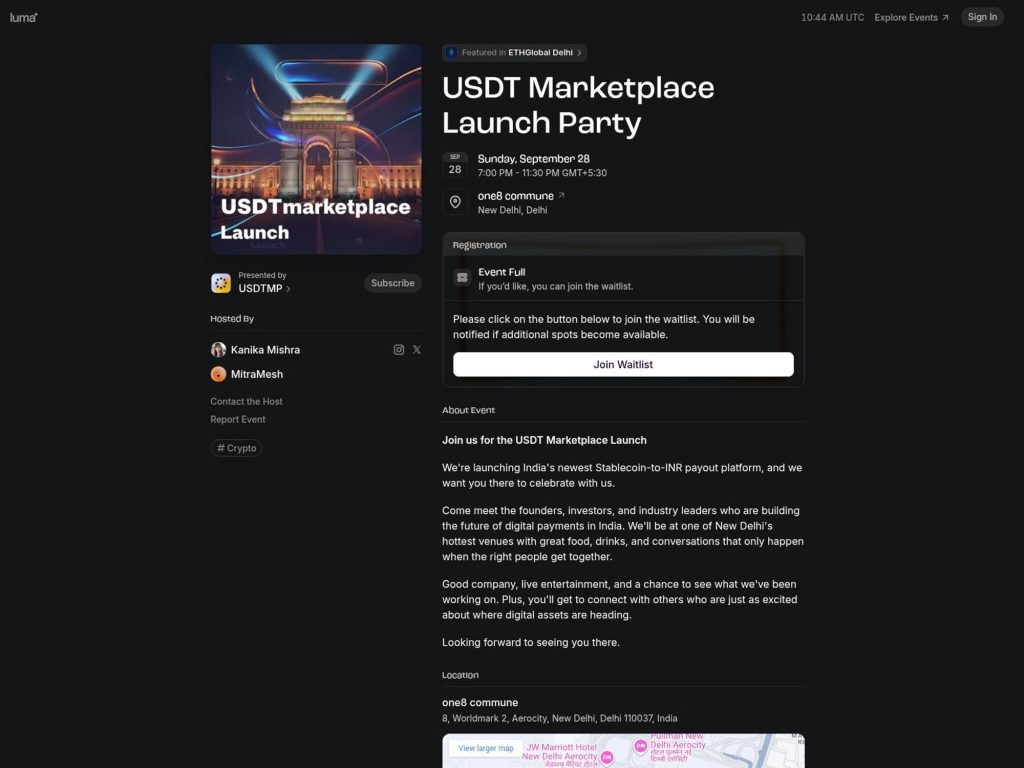Click the envelope icon next to Event Full
Viewport: 1024px width, 768px height.
point(462,278)
